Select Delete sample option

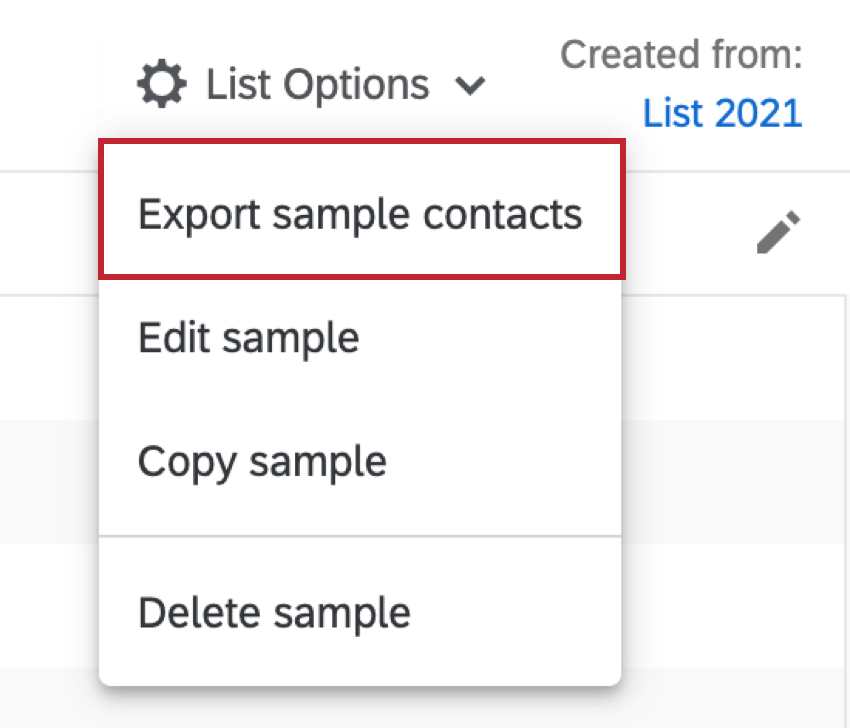(360, 613)
